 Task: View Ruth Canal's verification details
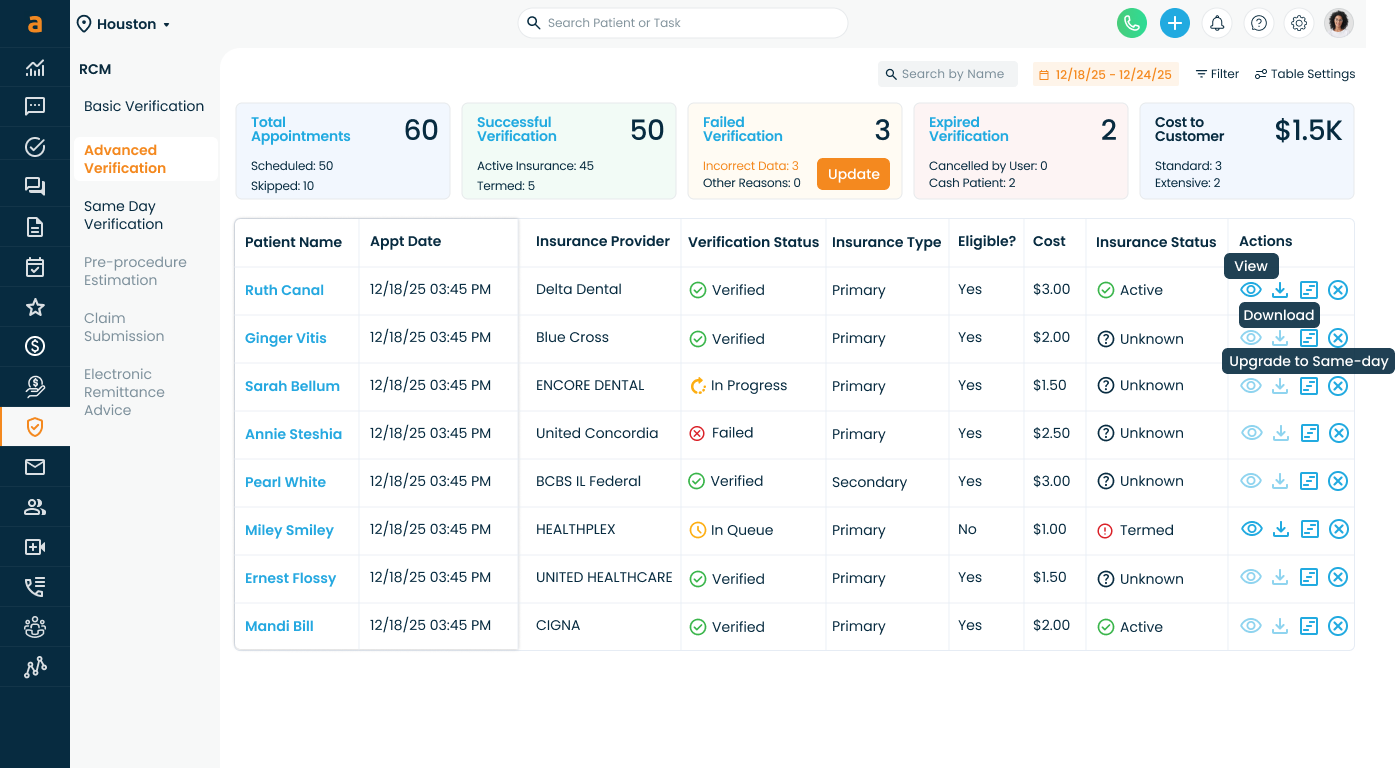(1251, 290)
